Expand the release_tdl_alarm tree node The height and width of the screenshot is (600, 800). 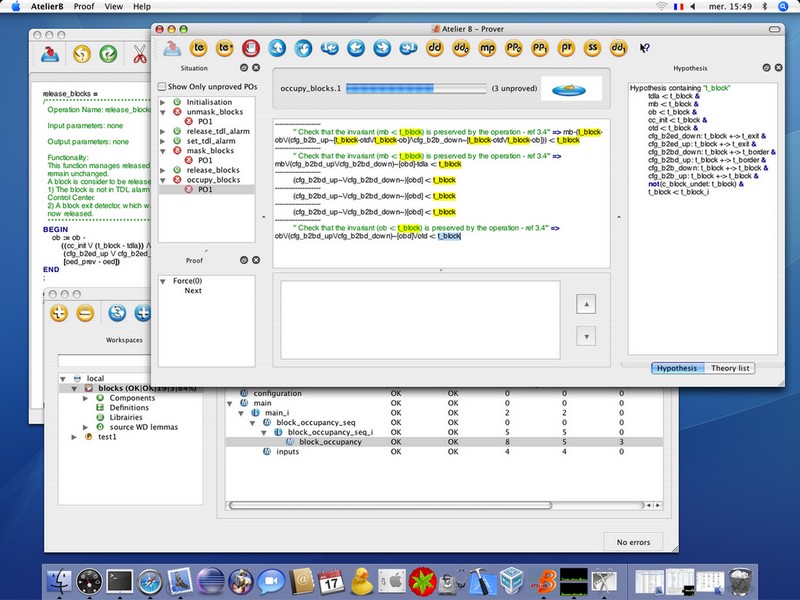coord(163,132)
